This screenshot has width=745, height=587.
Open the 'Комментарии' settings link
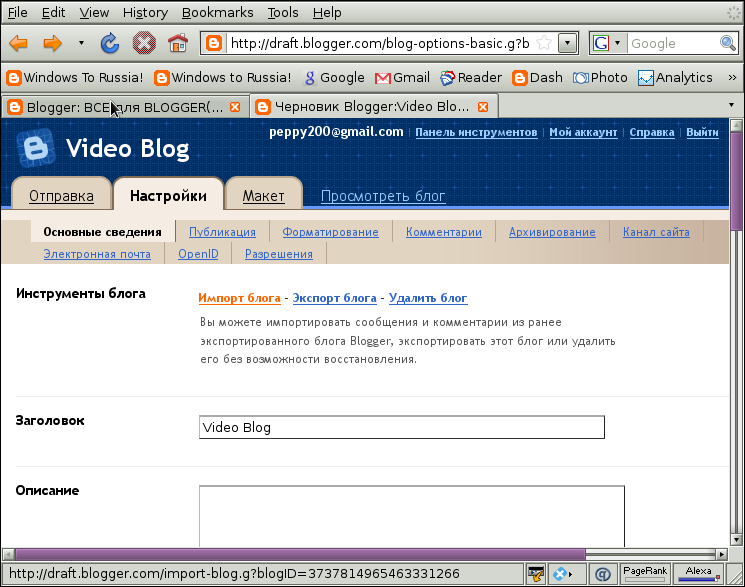coord(444,232)
